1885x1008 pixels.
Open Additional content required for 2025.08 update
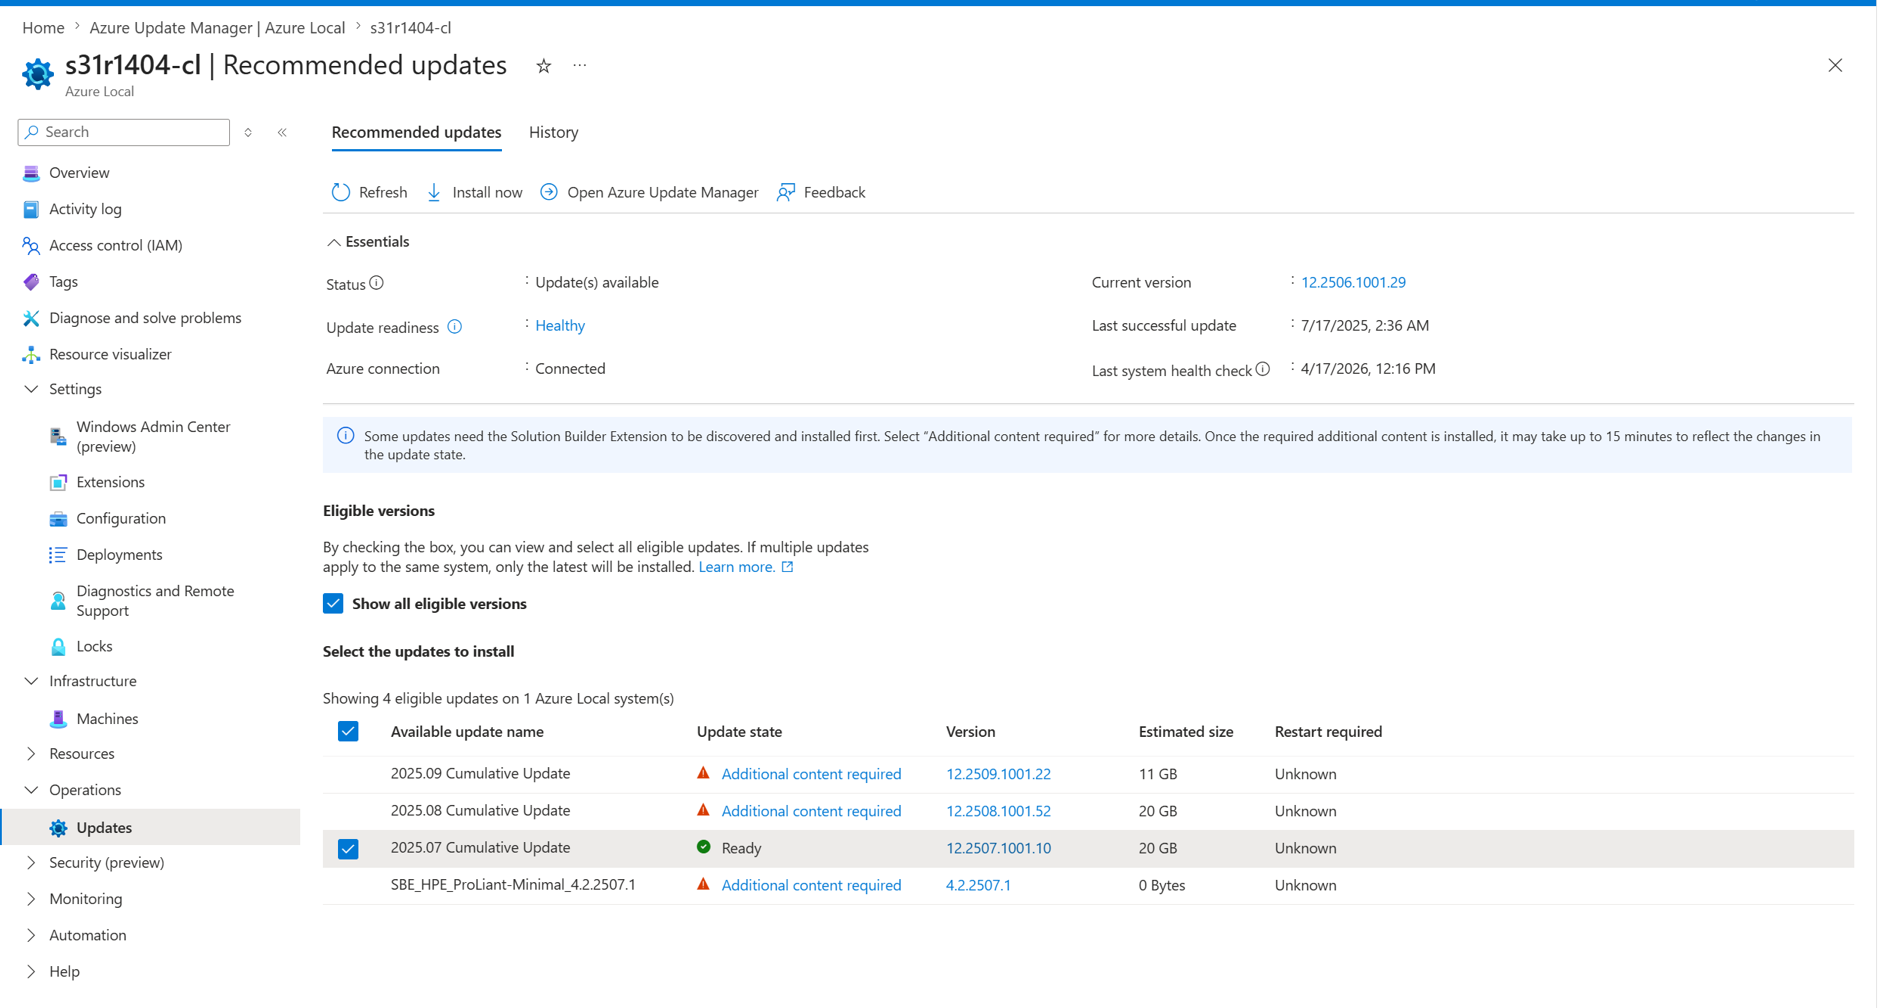point(811,811)
